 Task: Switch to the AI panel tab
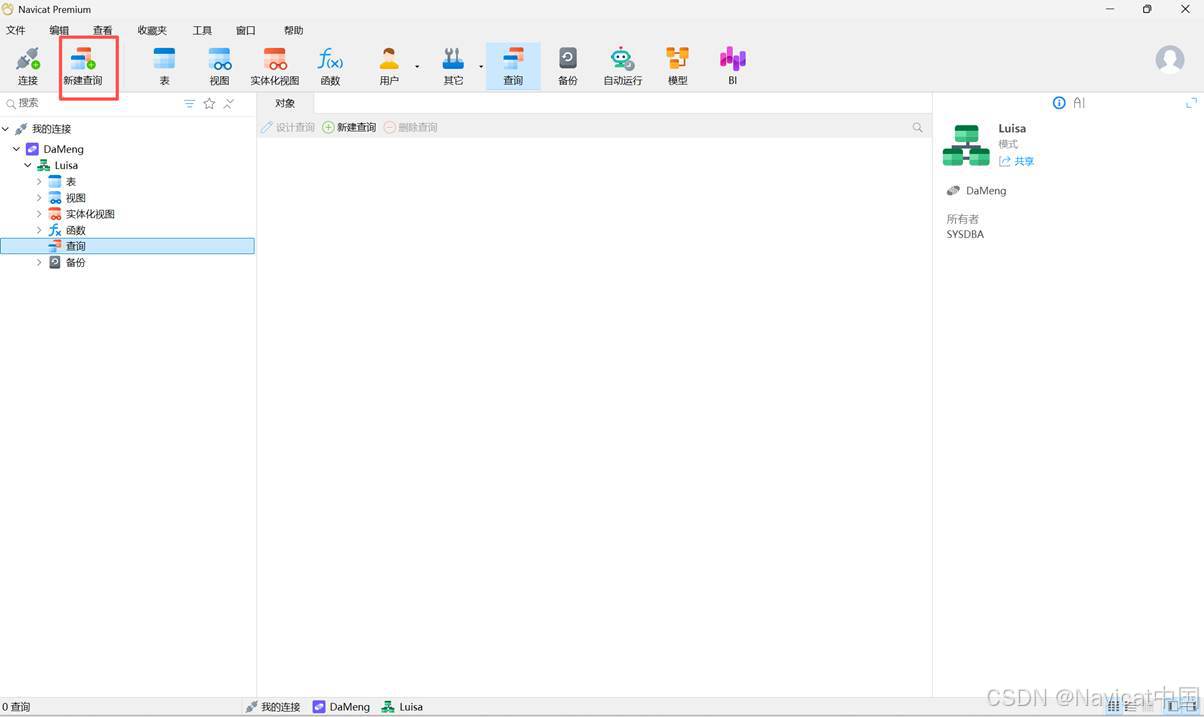(x=1079, y=103)
